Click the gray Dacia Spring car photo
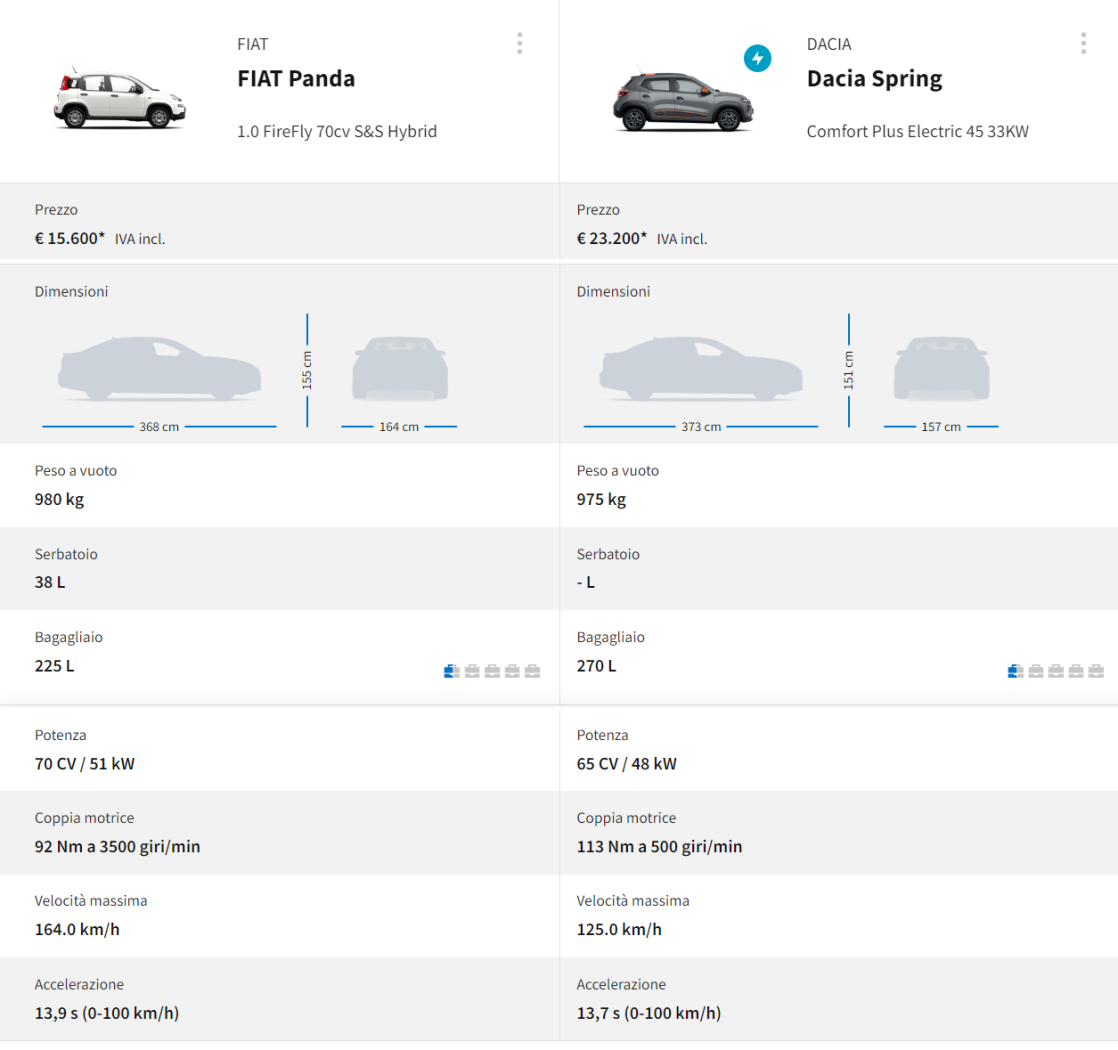Image resolution: width=1118 pixels, height=1050 pixels. (680, 101)
